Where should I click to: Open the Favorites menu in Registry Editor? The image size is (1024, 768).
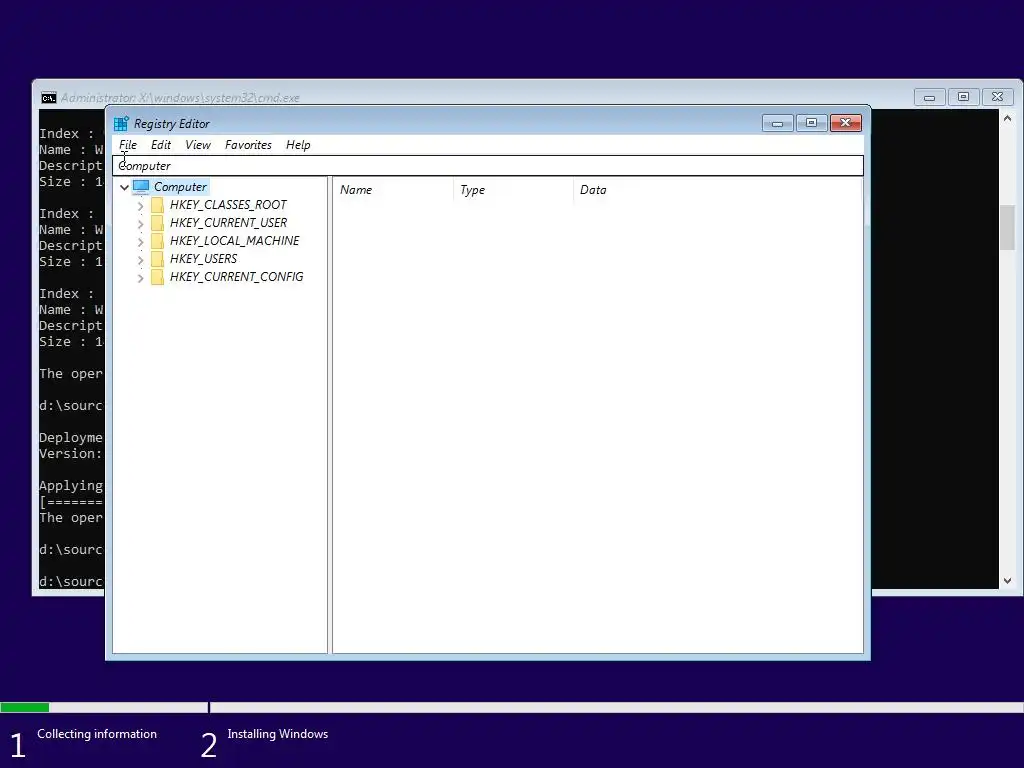(248, 145)
